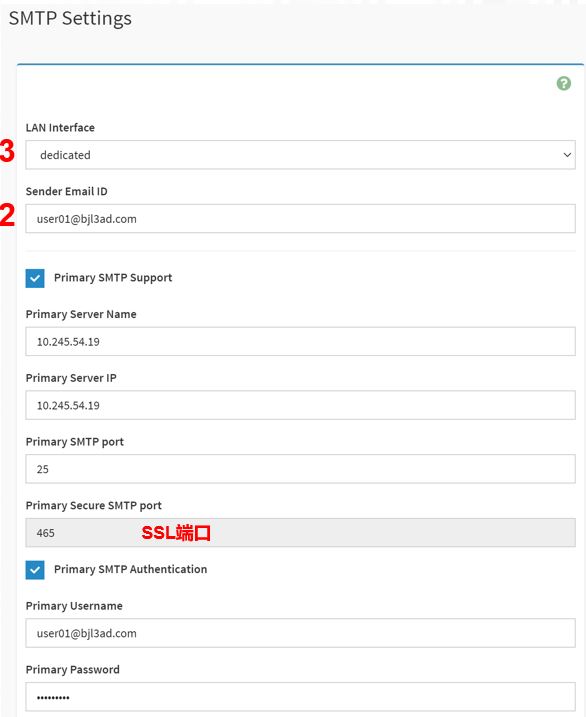Click the red number 2 marker

coord(7,215)
